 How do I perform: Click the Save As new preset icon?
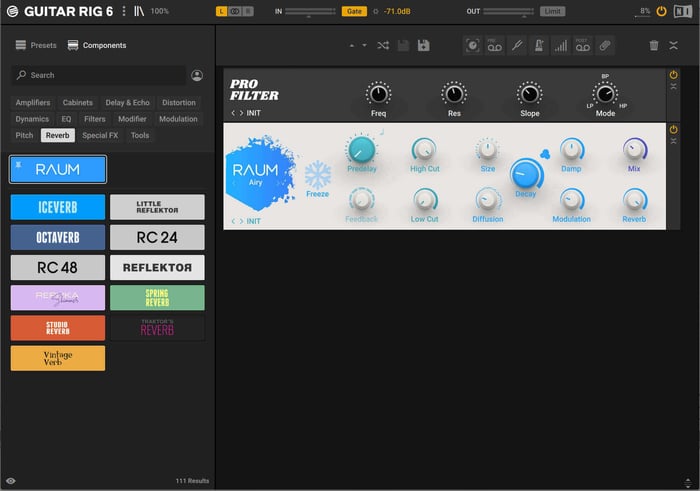click(x=424, y=46)
